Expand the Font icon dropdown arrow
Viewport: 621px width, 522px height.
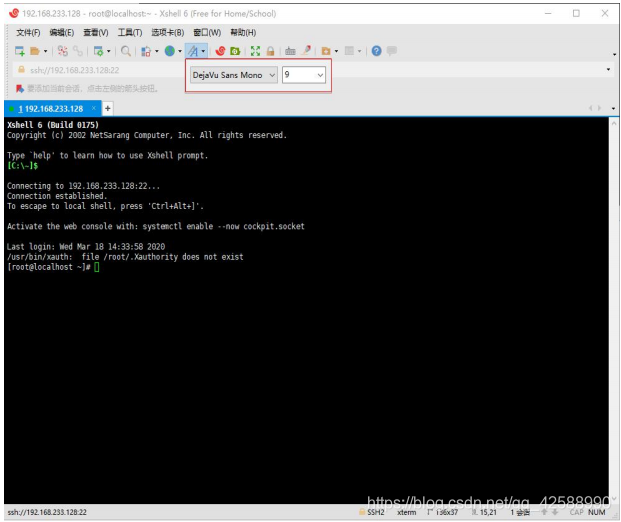203,51
